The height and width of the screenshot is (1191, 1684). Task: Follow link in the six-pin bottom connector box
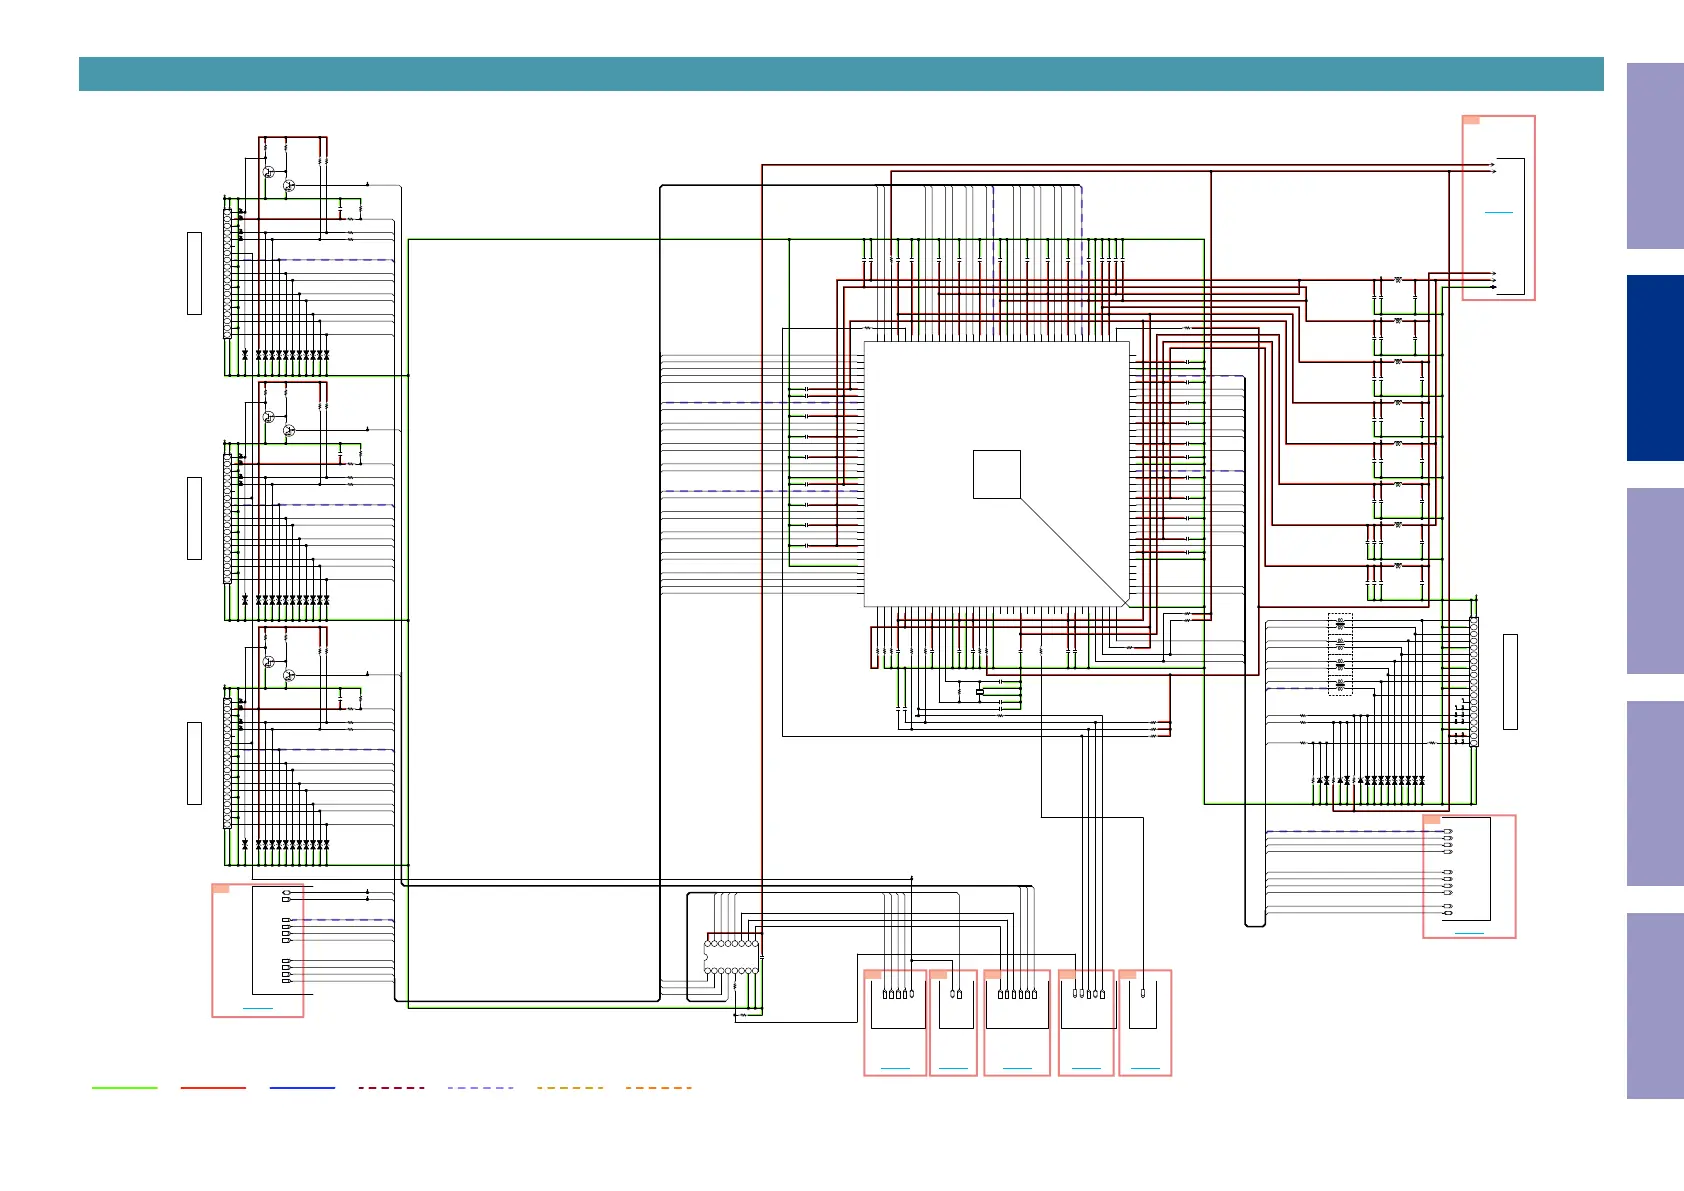pos(1017,1069)
